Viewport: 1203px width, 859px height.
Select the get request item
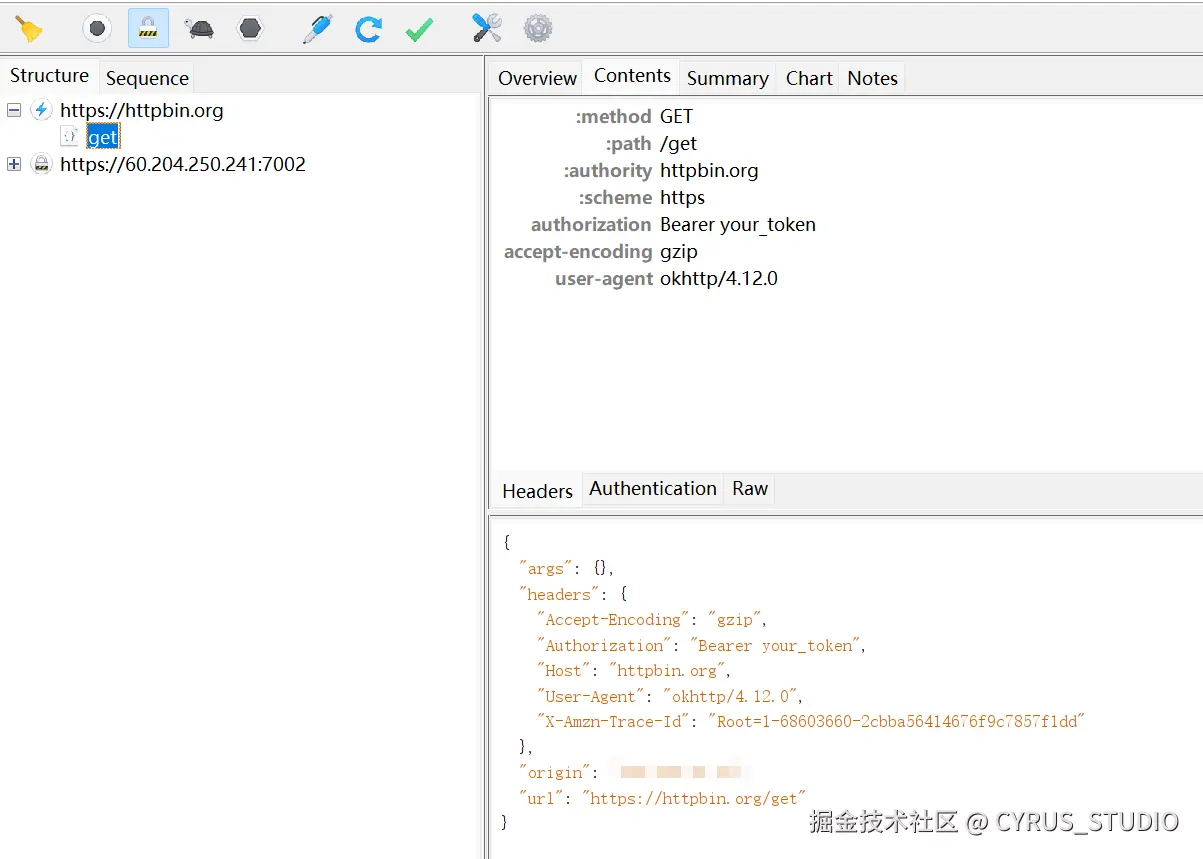(x=103, y=137)
